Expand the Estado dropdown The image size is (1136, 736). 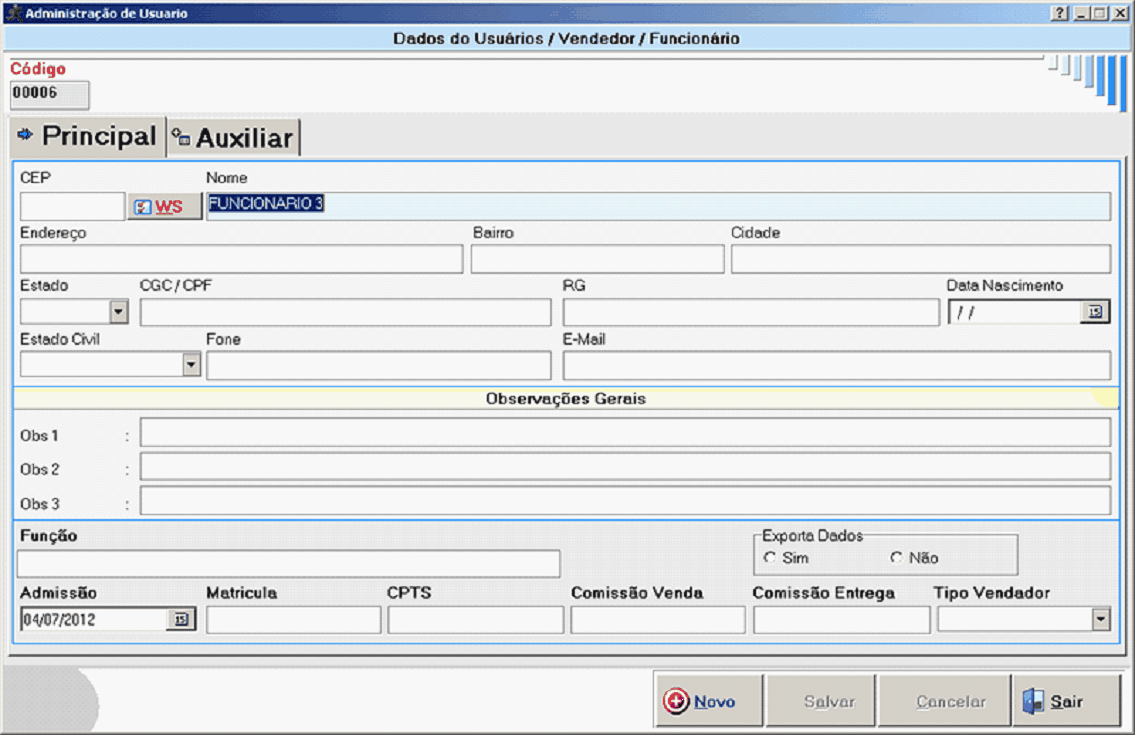[119, 312]
